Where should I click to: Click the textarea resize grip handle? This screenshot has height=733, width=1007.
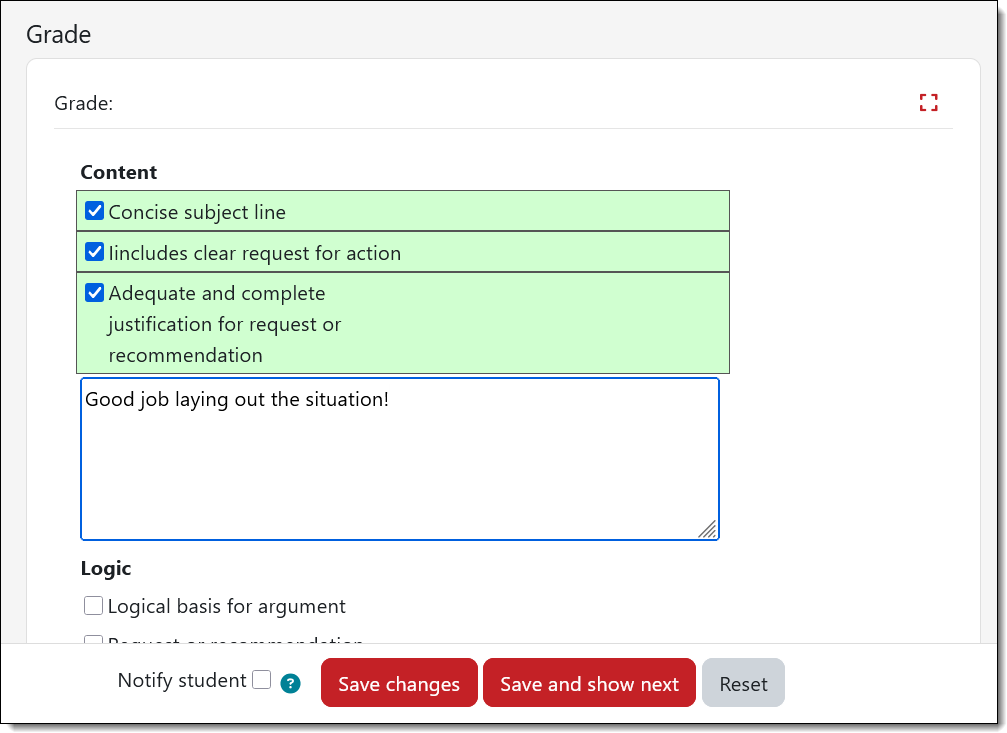point(709,530)
